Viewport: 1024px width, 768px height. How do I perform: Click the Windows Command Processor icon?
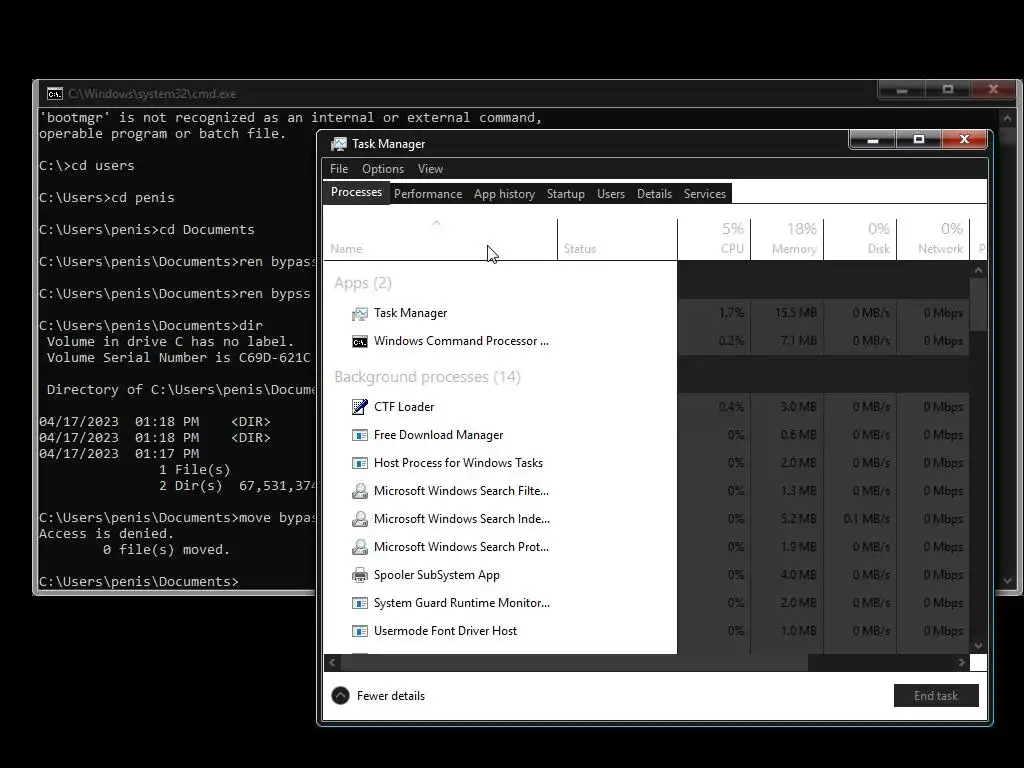pyautogui.click(x=359, y=342)
